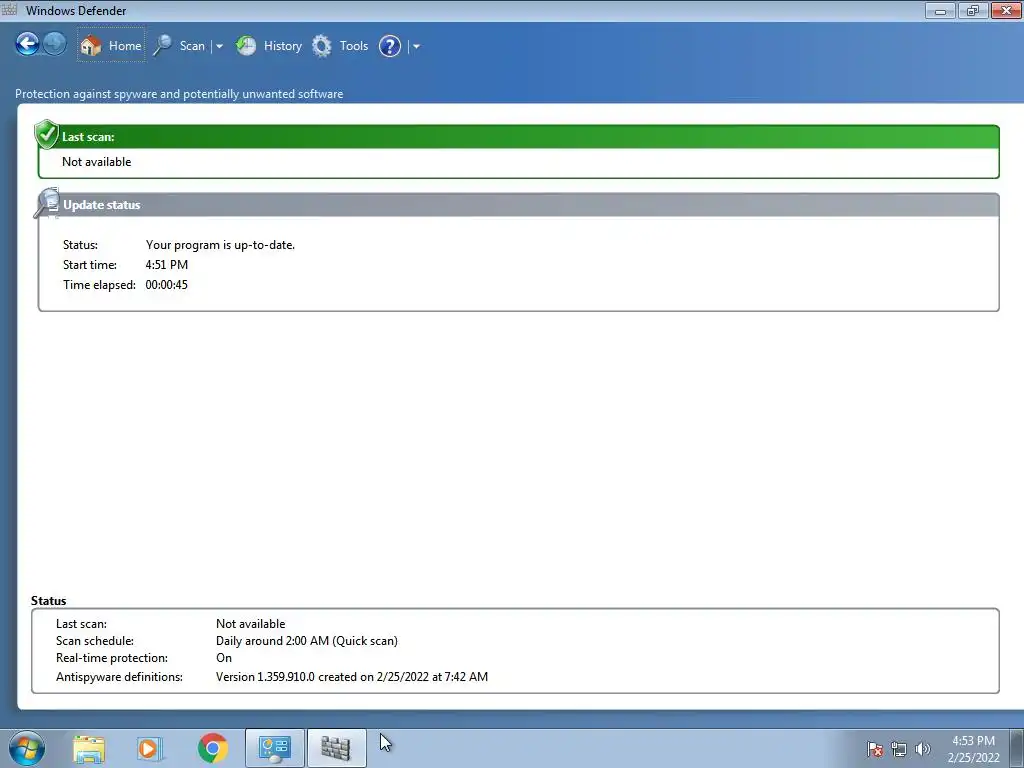
Task: Select the Scan toolbar label
Action: click(192, 46)
